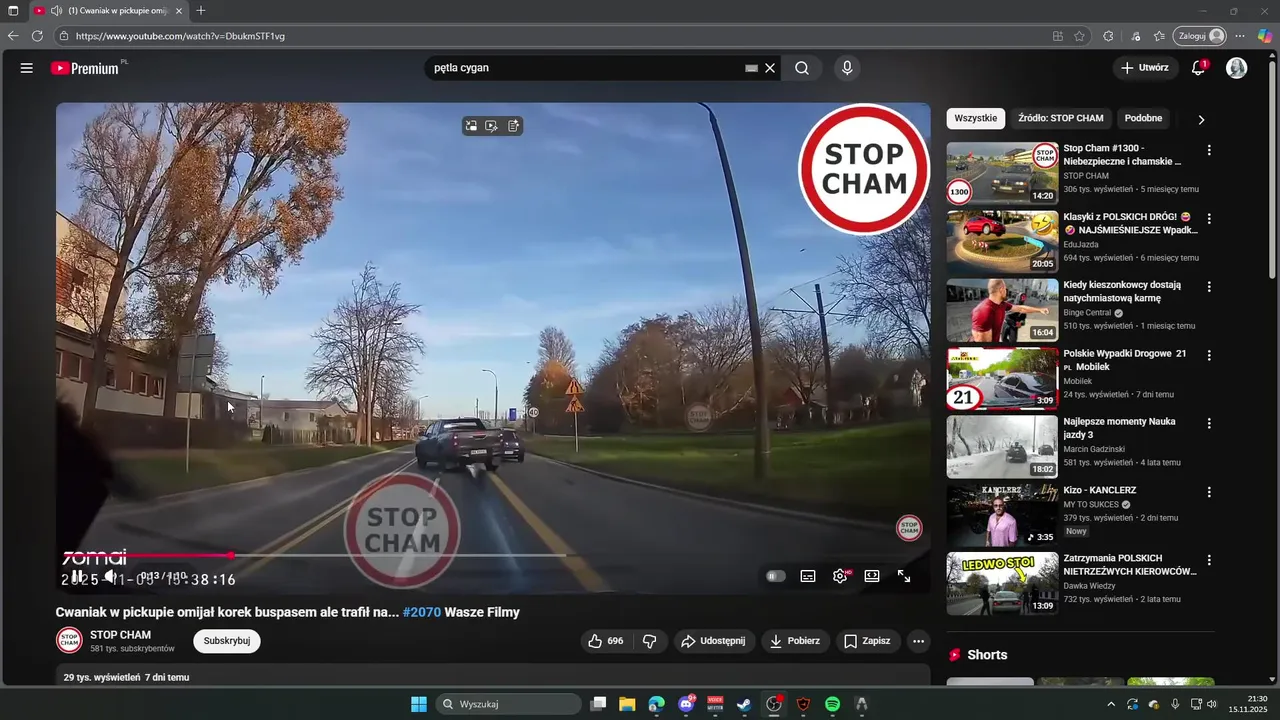Select Źródło: STOP CHAM filter chip
Viewport: 1280px width, 720px height.
[1061, 118]
